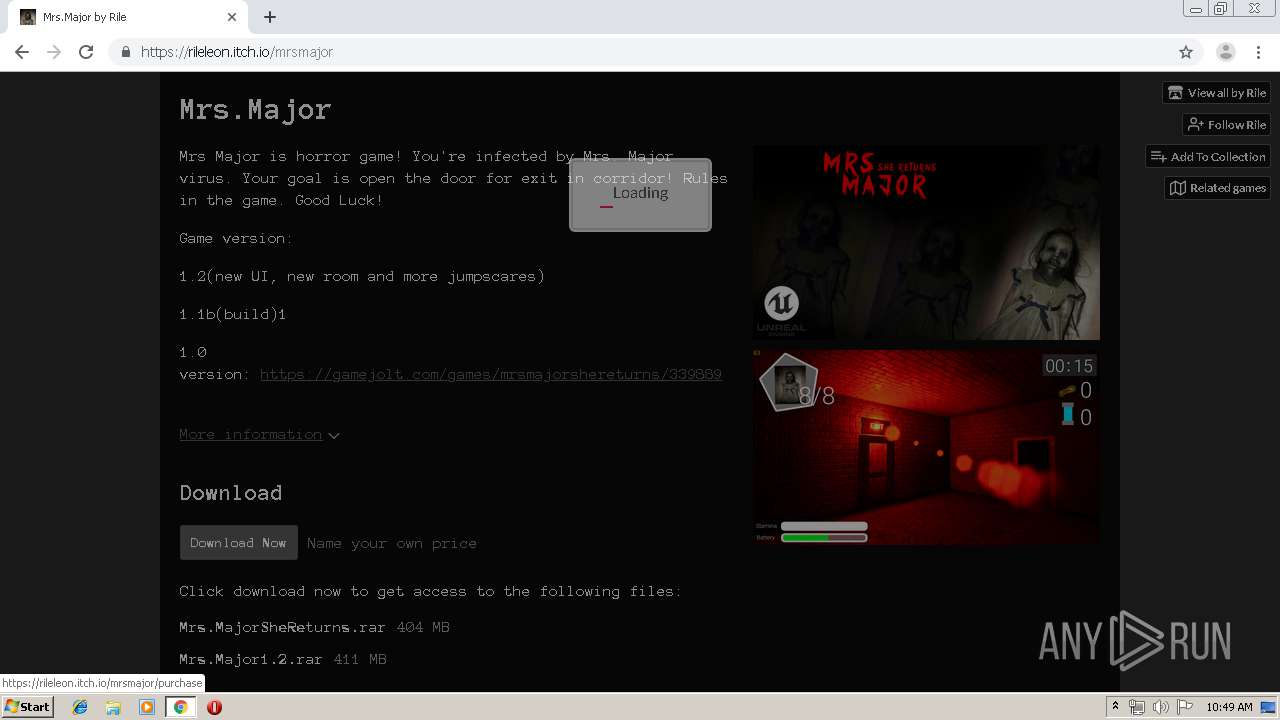
Task: Click the 411 MB file size
Action: [x=360, y=660]
